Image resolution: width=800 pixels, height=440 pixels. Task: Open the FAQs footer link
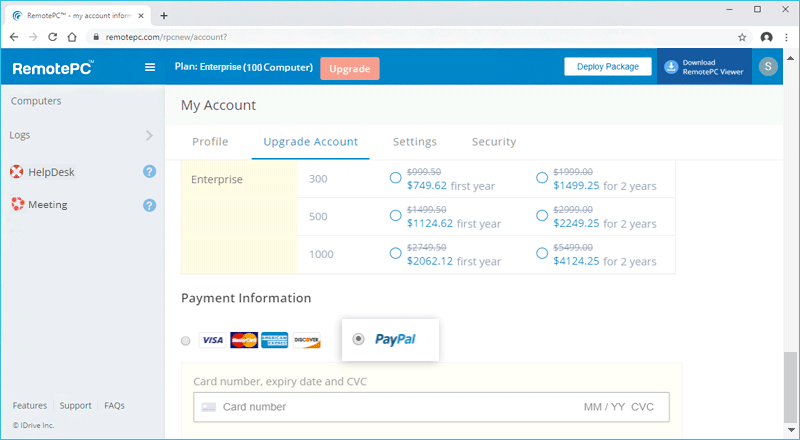pos(114,405)
